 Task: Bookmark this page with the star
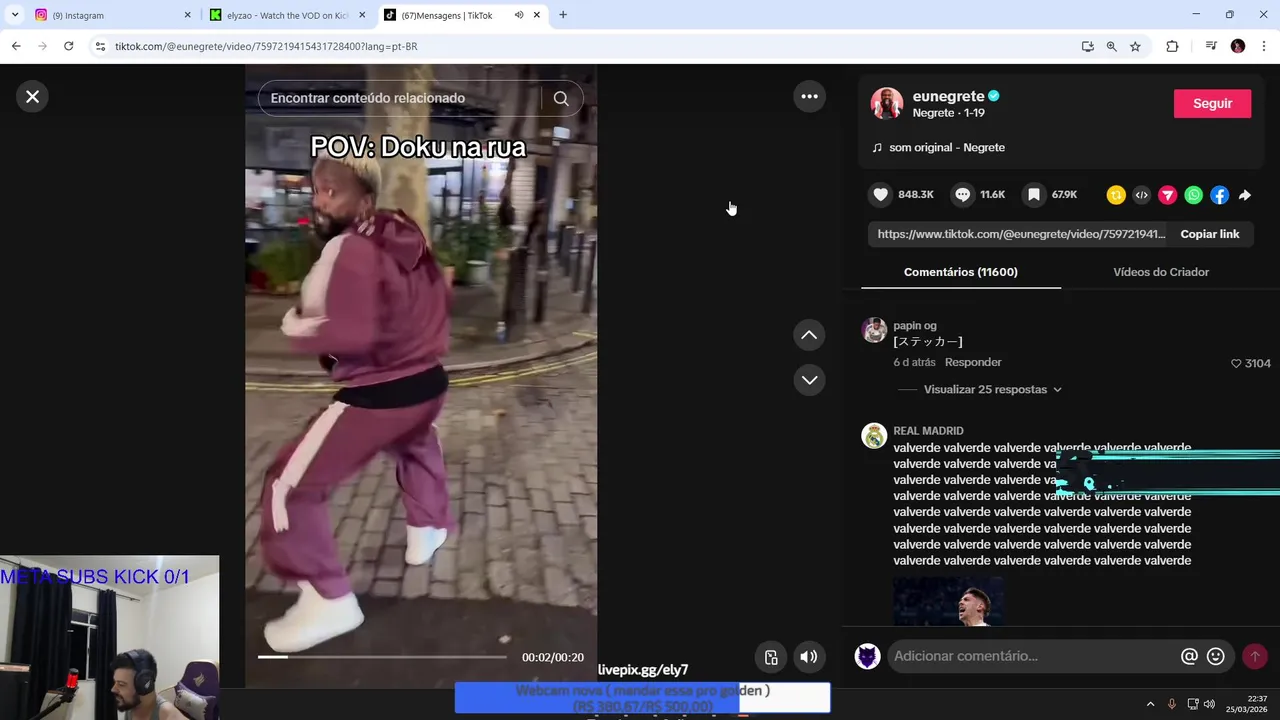(1135, 46)
